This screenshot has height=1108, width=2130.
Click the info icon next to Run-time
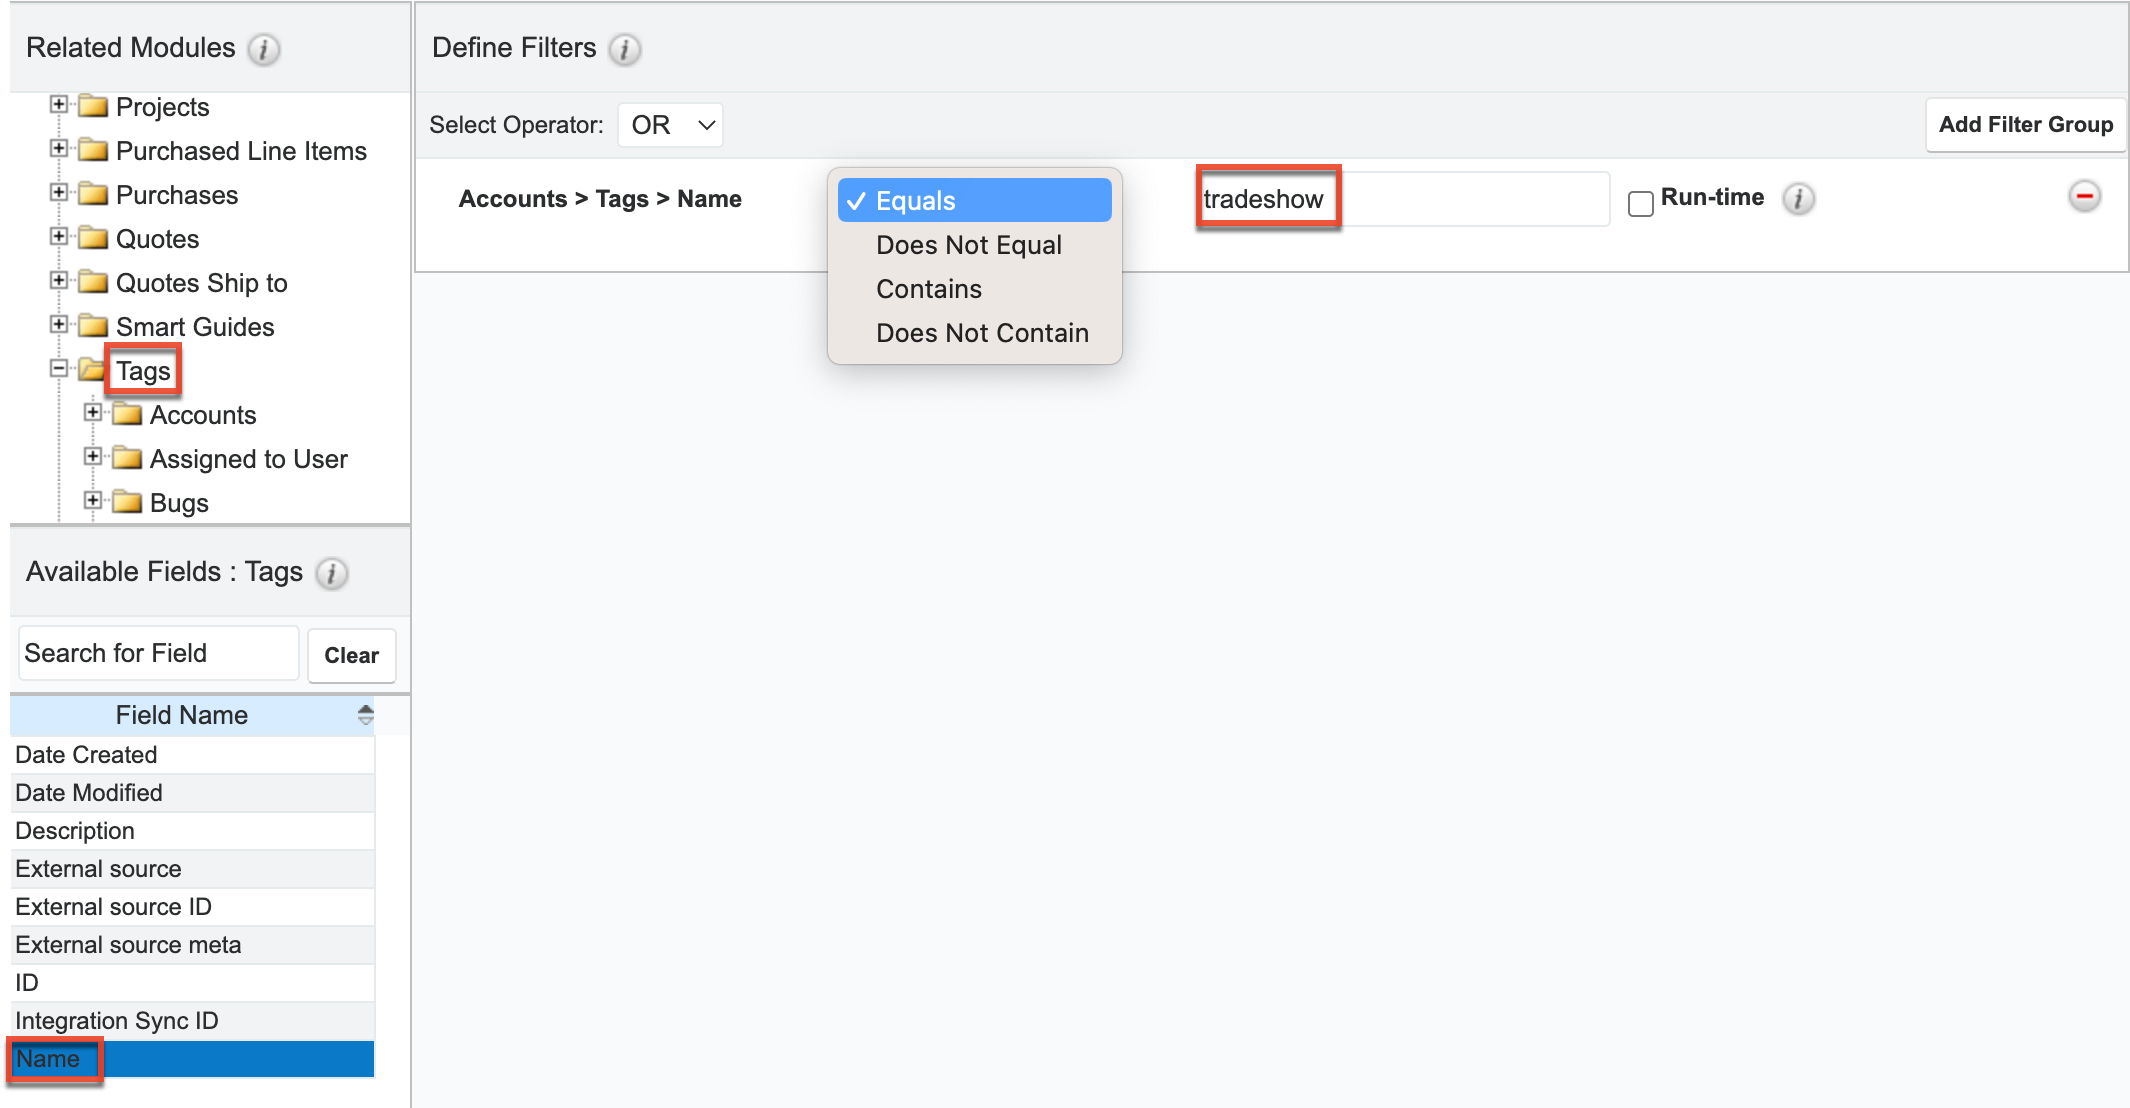click(x=1799, y=200)
